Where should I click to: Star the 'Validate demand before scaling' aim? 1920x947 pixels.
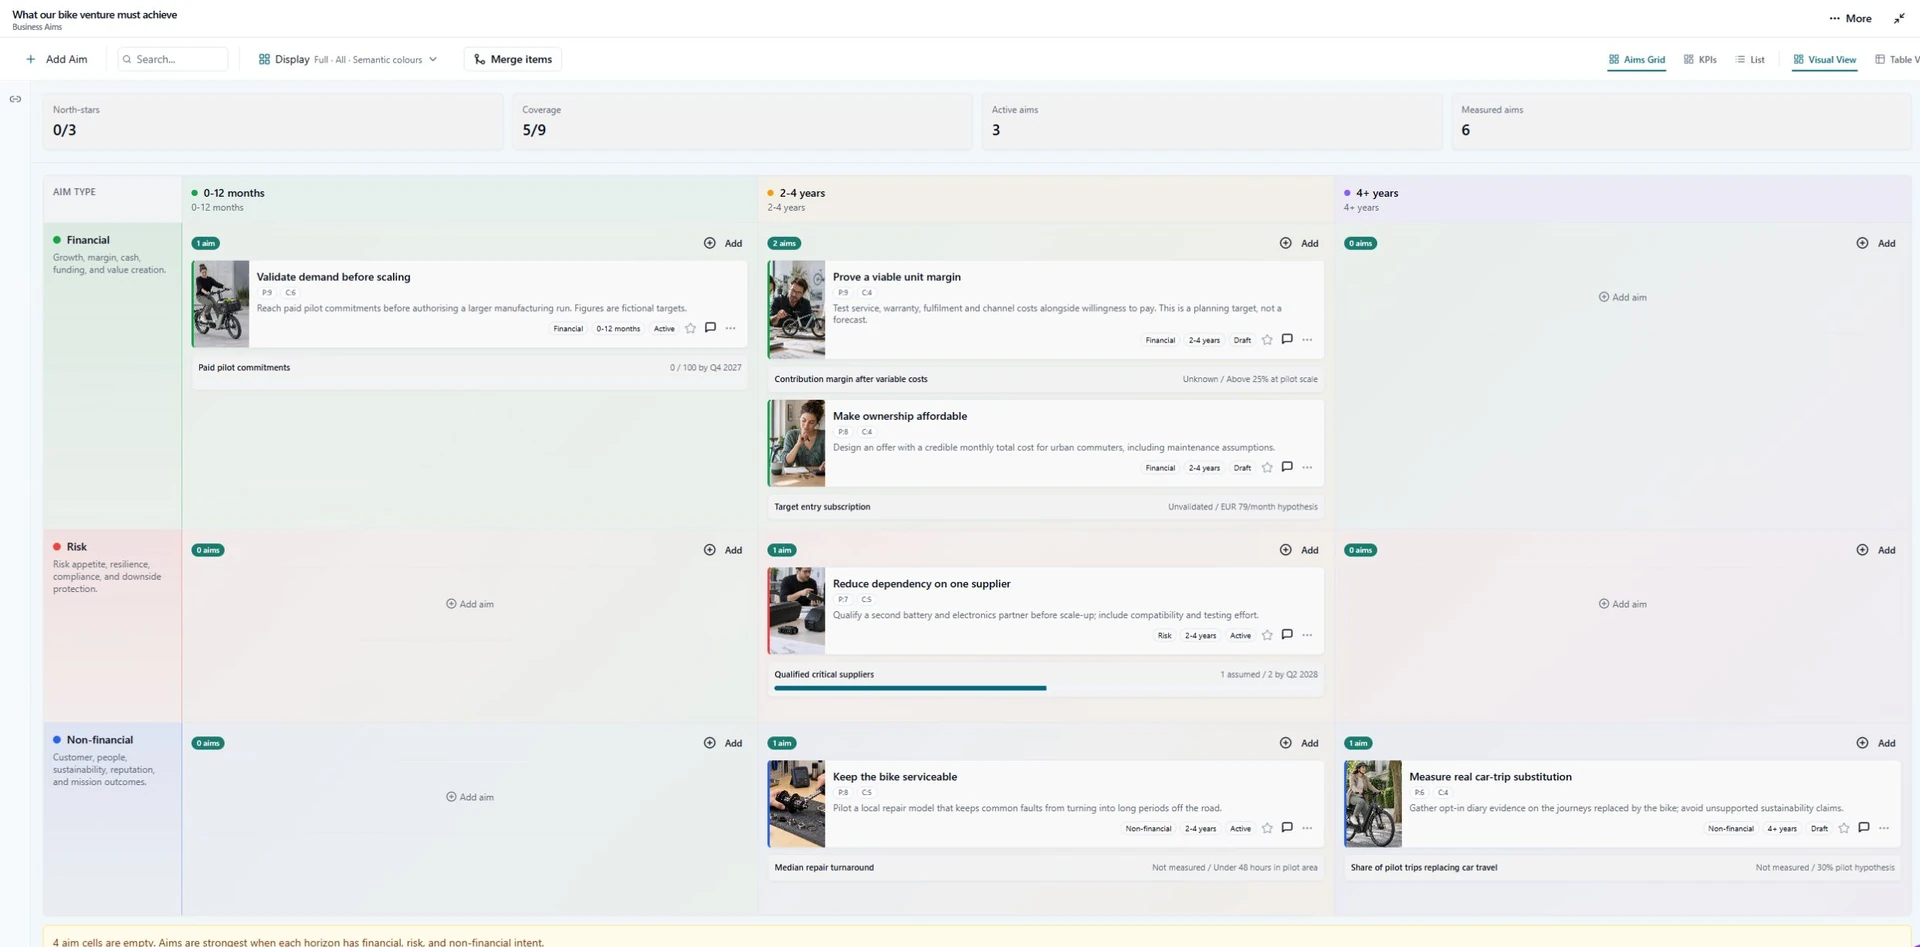[x=690, y=328]
